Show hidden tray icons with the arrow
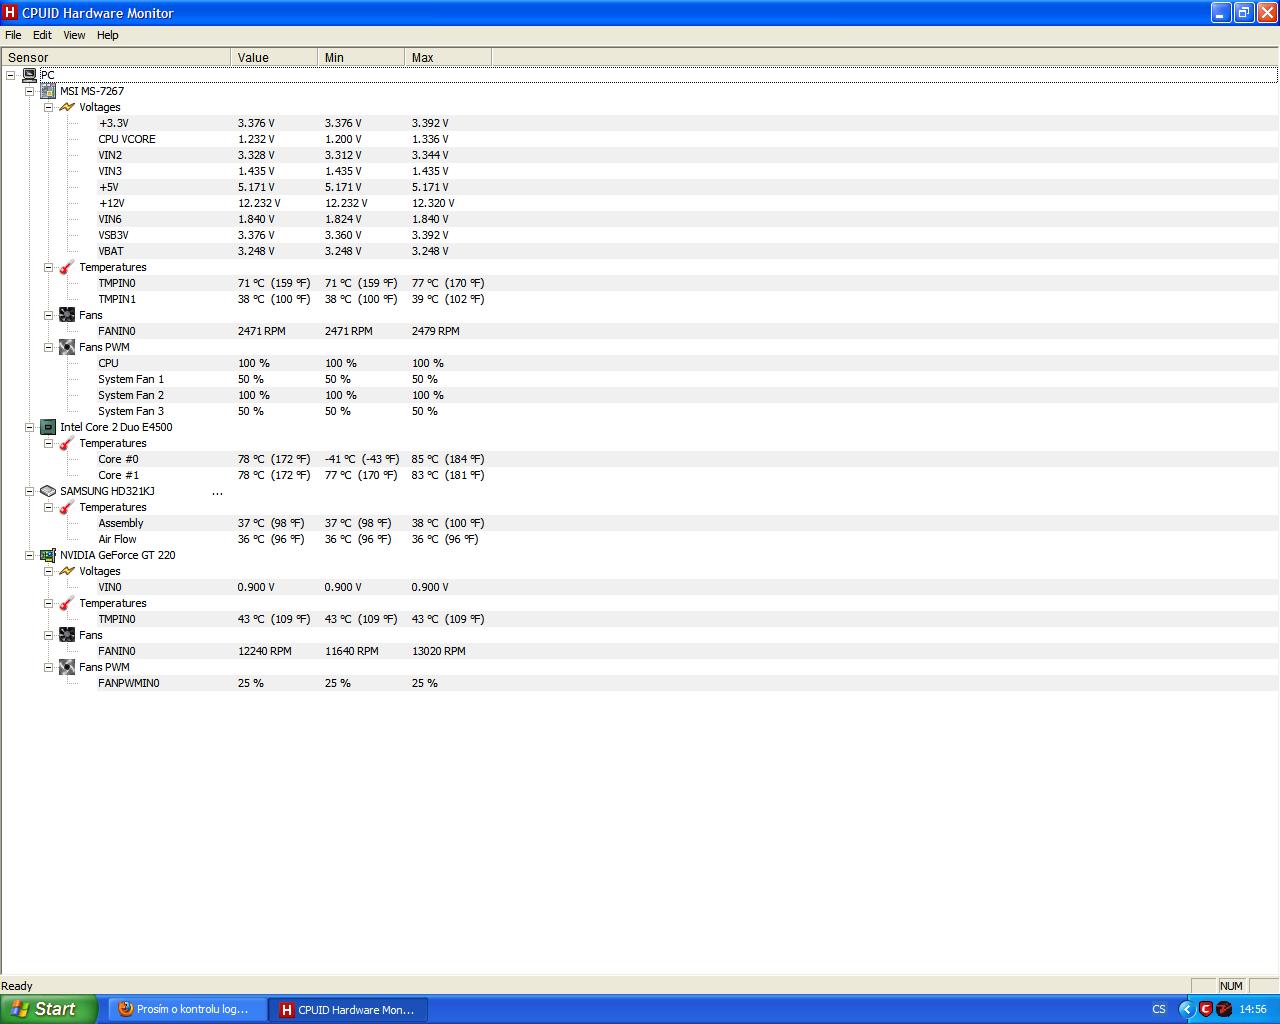The height and width of the screenshot is (1024, 1280). [1187, 1009]
